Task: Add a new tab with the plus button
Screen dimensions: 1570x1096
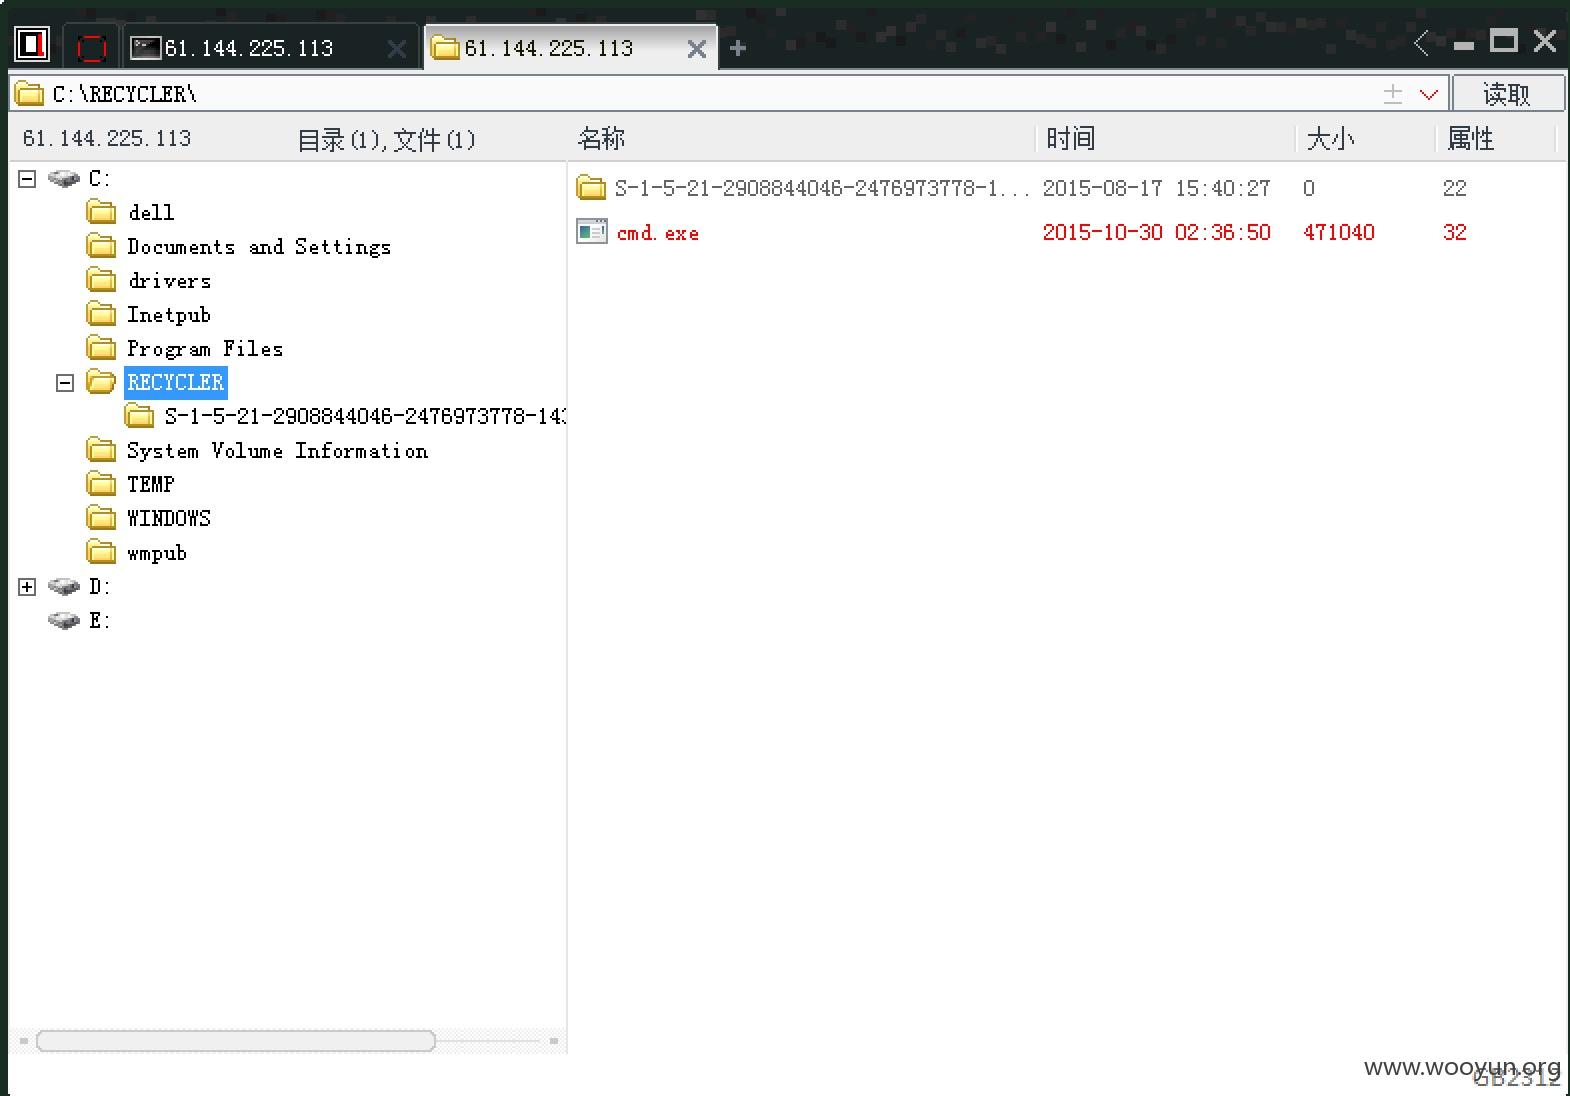Action: pos(738,48)
